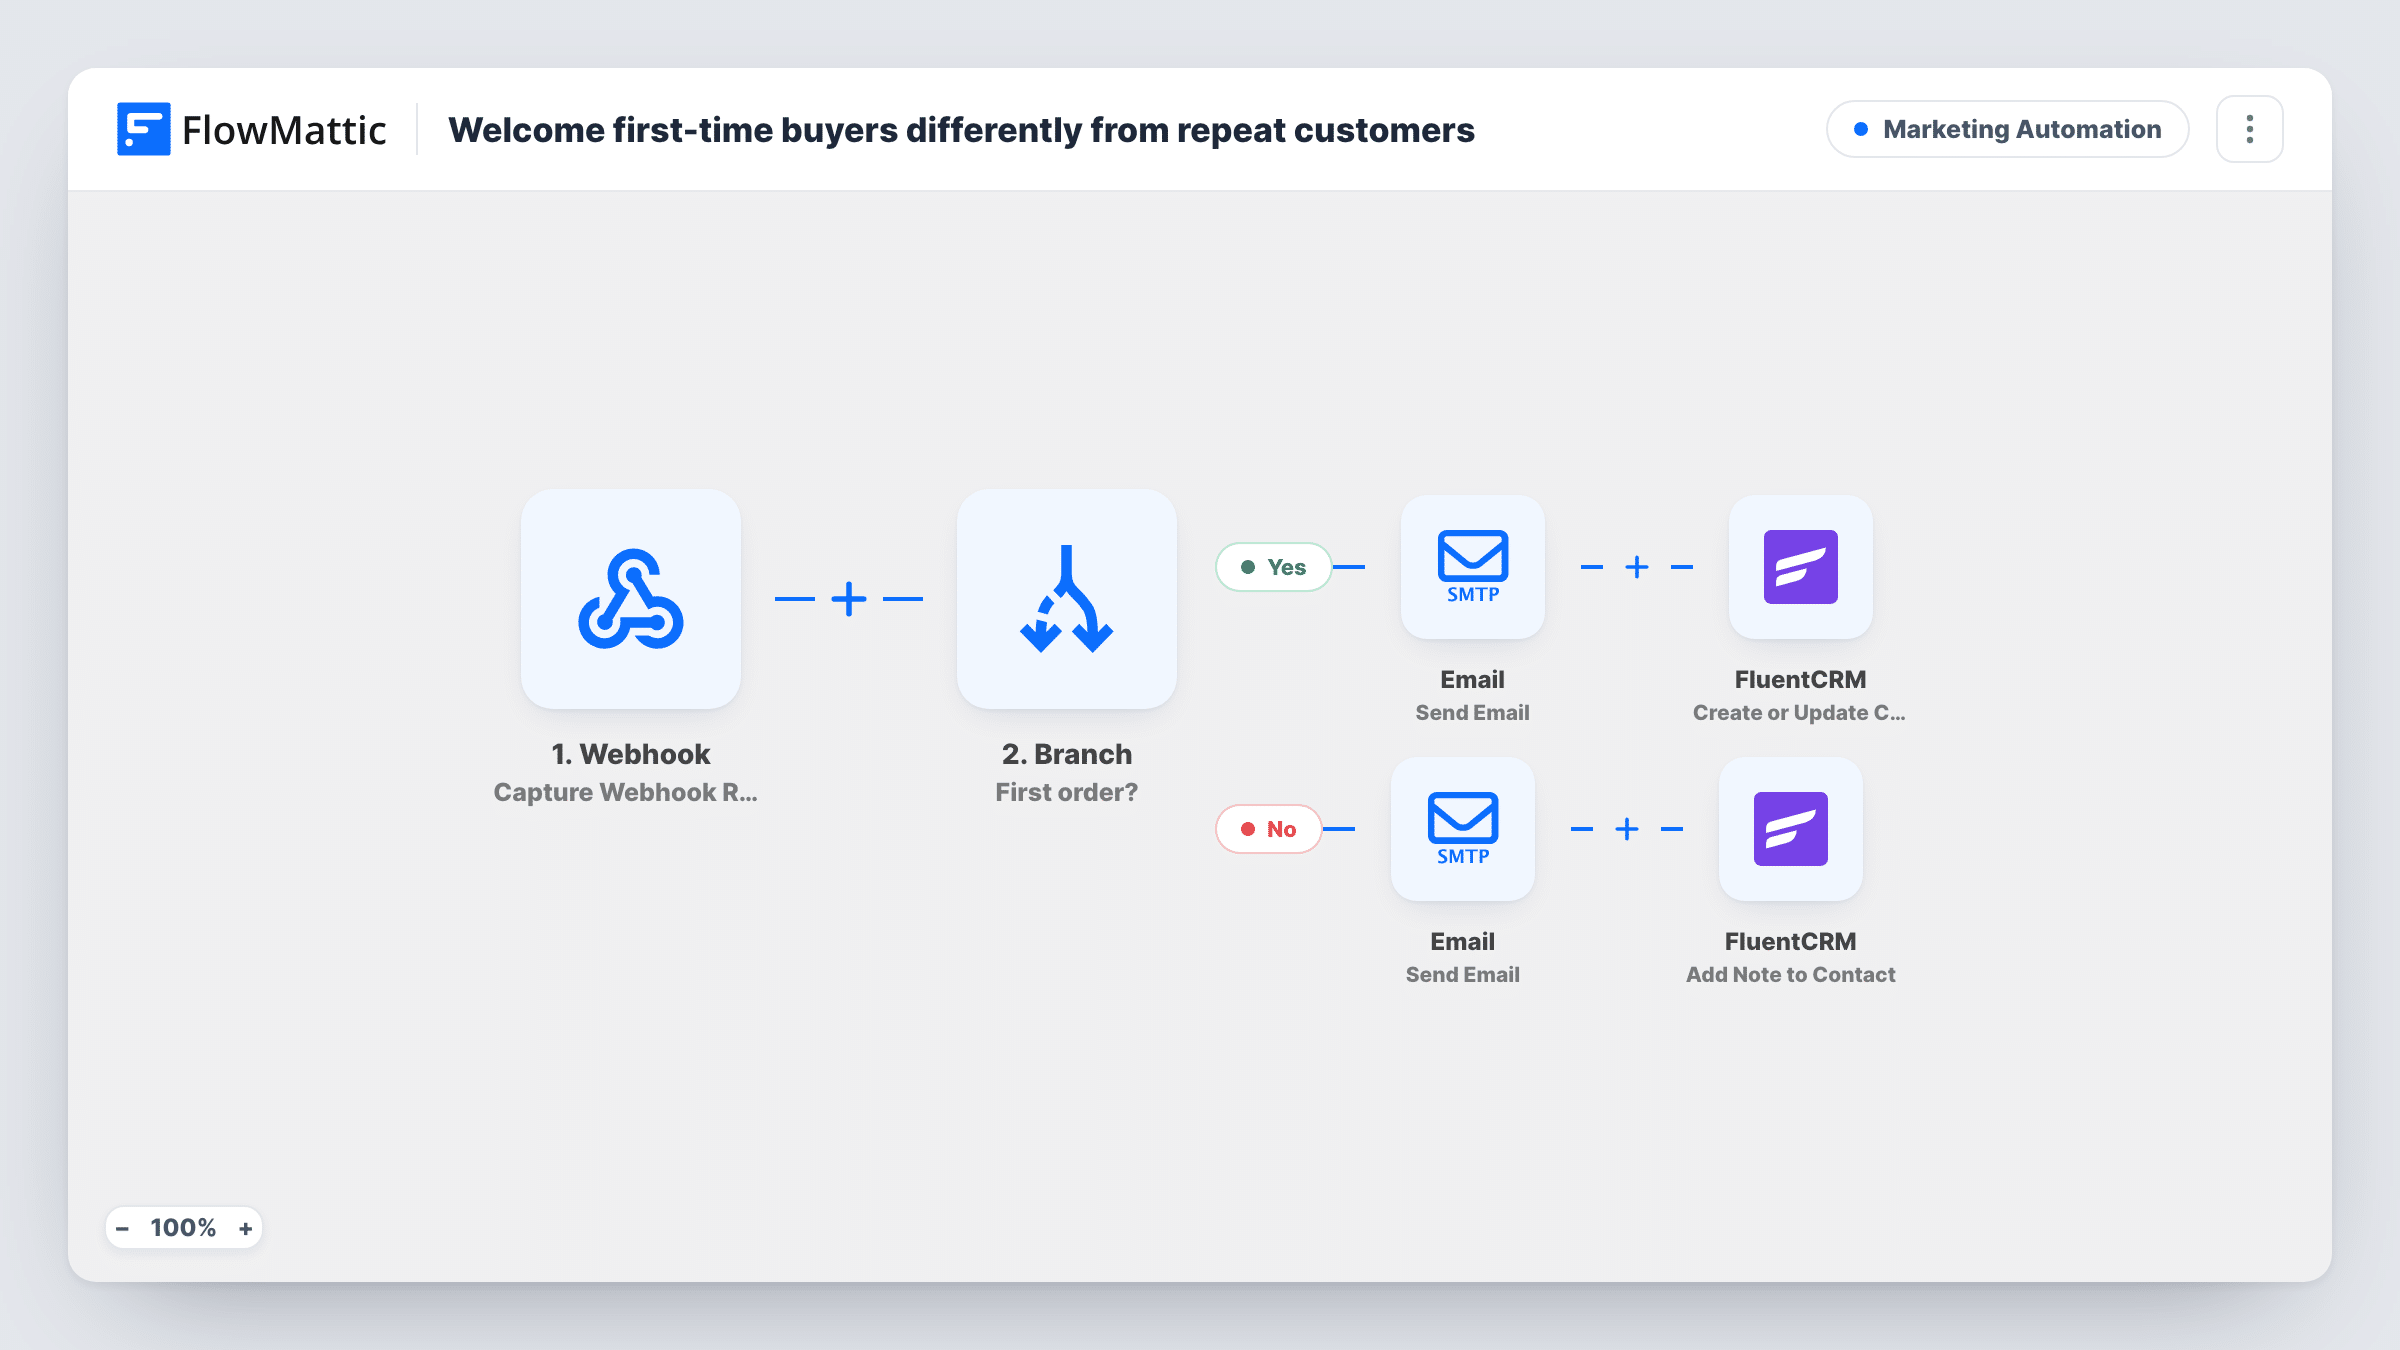Image resolution: width=2400 pixels, height=1350 pixels.
Task: Open the Branch step icon
Action: pos(1067,599)
